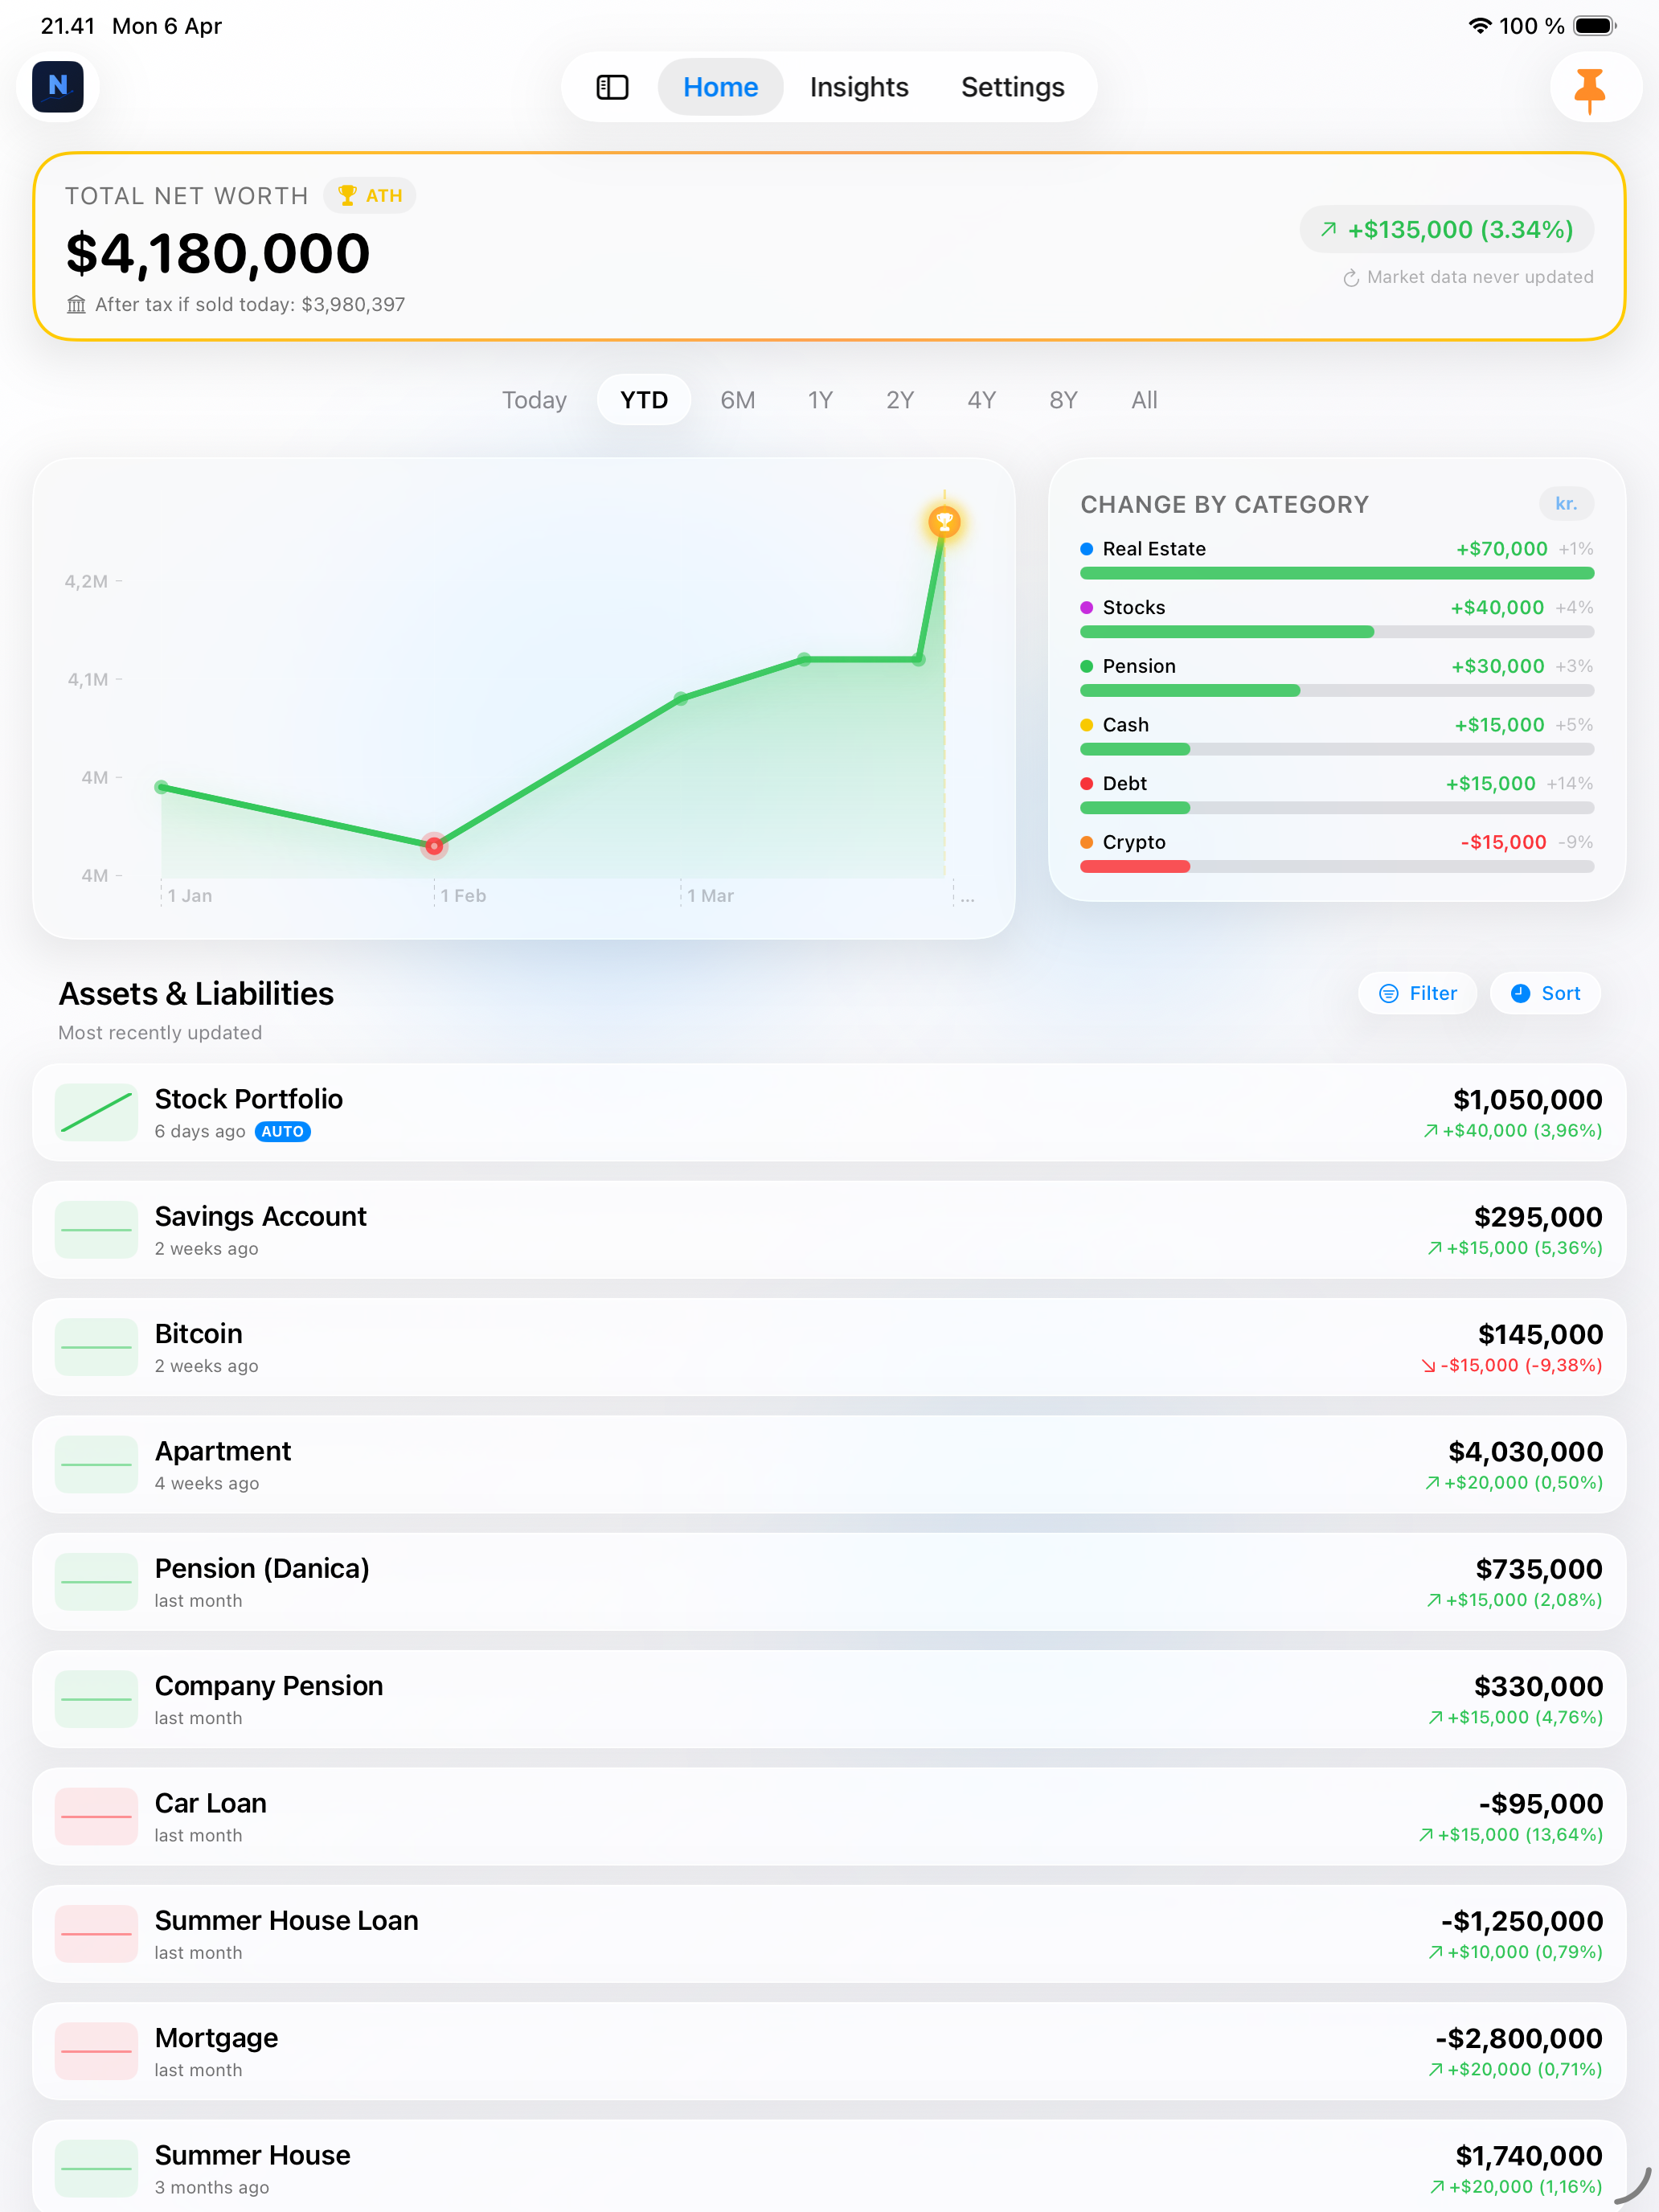This screenshot has width=1659, height=2212.
Task: Click the Stocks category row
Action: coord(1337,618)
